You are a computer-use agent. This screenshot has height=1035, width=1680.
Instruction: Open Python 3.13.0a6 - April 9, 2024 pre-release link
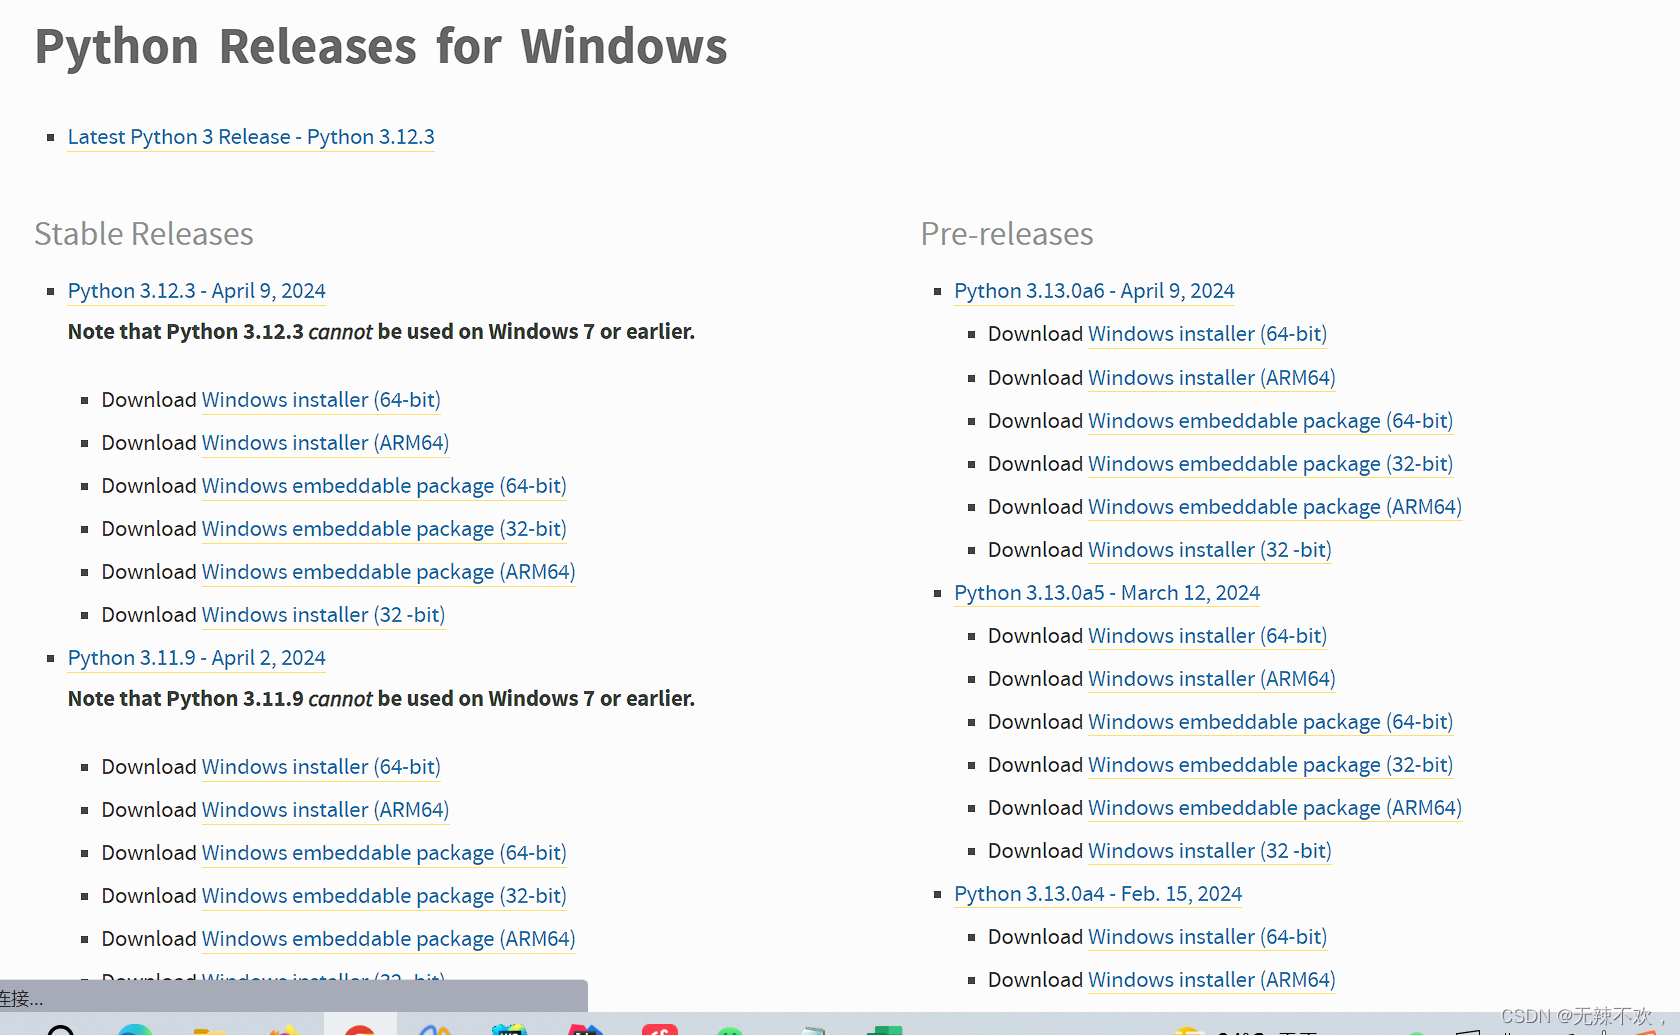pyautogui.click(x=1094, y=291)
